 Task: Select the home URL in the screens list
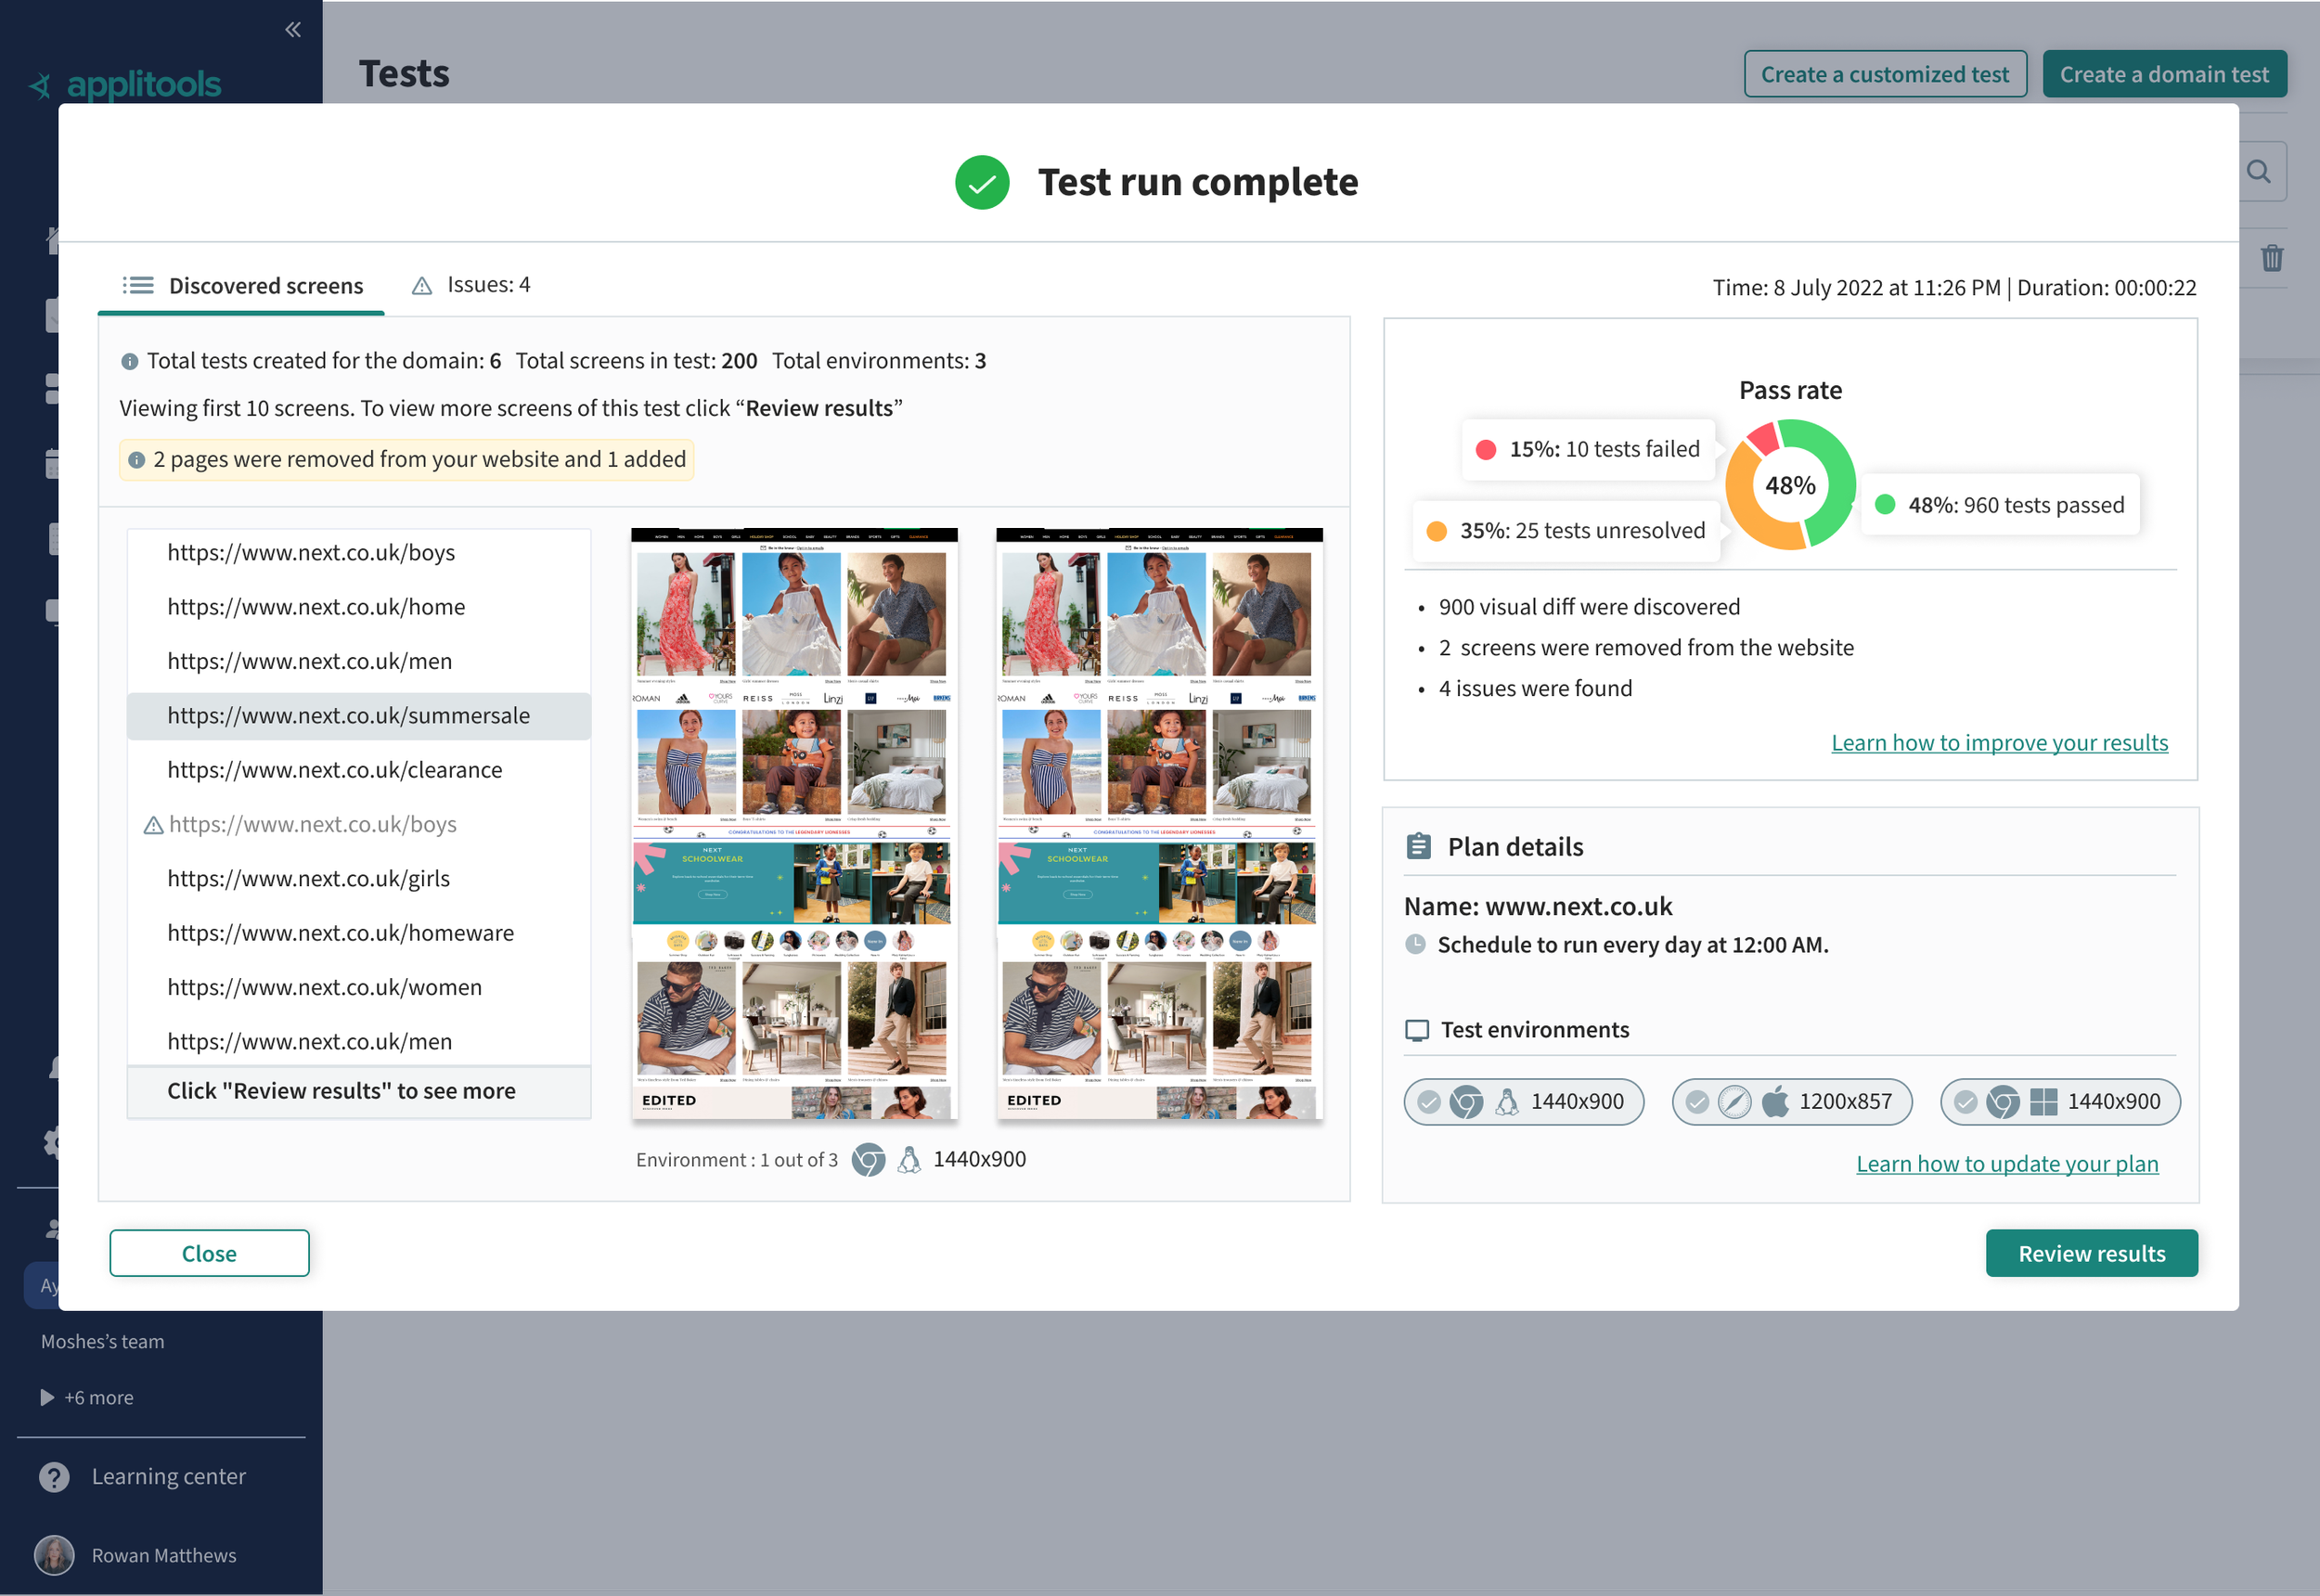click(x=359, y=607)
